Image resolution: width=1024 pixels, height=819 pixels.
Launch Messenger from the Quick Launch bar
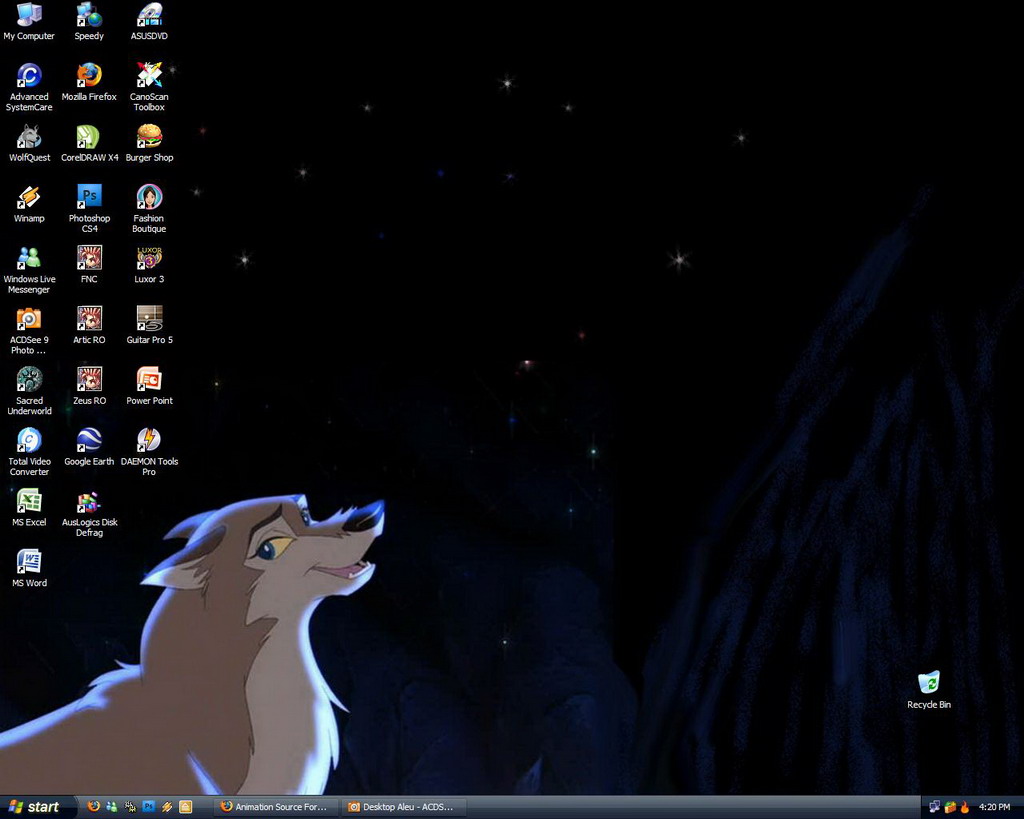[x=112, y=807]
